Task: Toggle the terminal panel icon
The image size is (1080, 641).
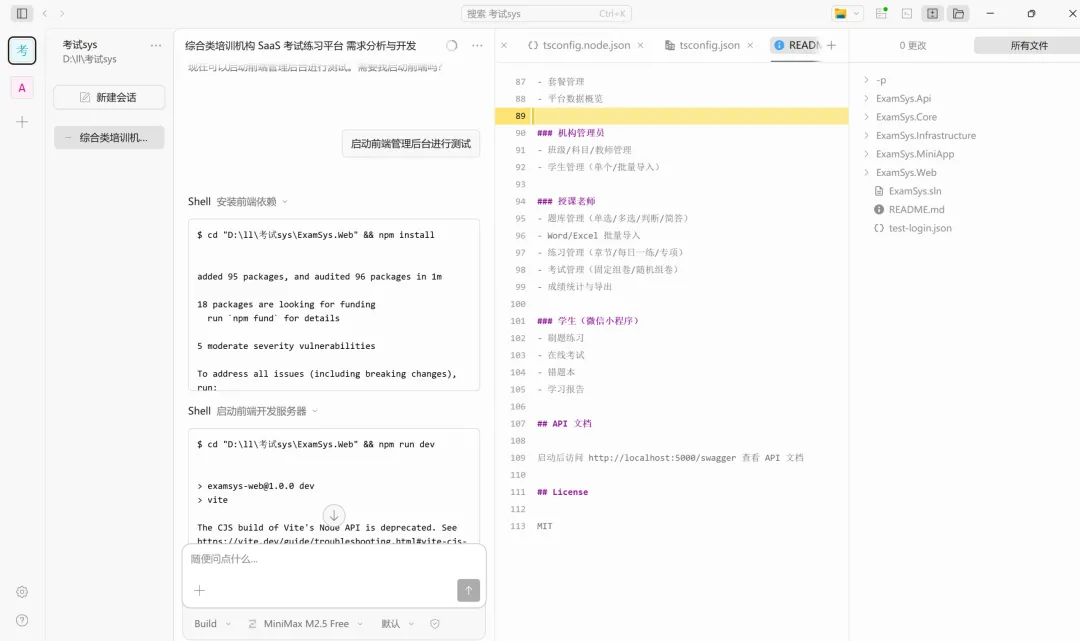Action: 907,13
